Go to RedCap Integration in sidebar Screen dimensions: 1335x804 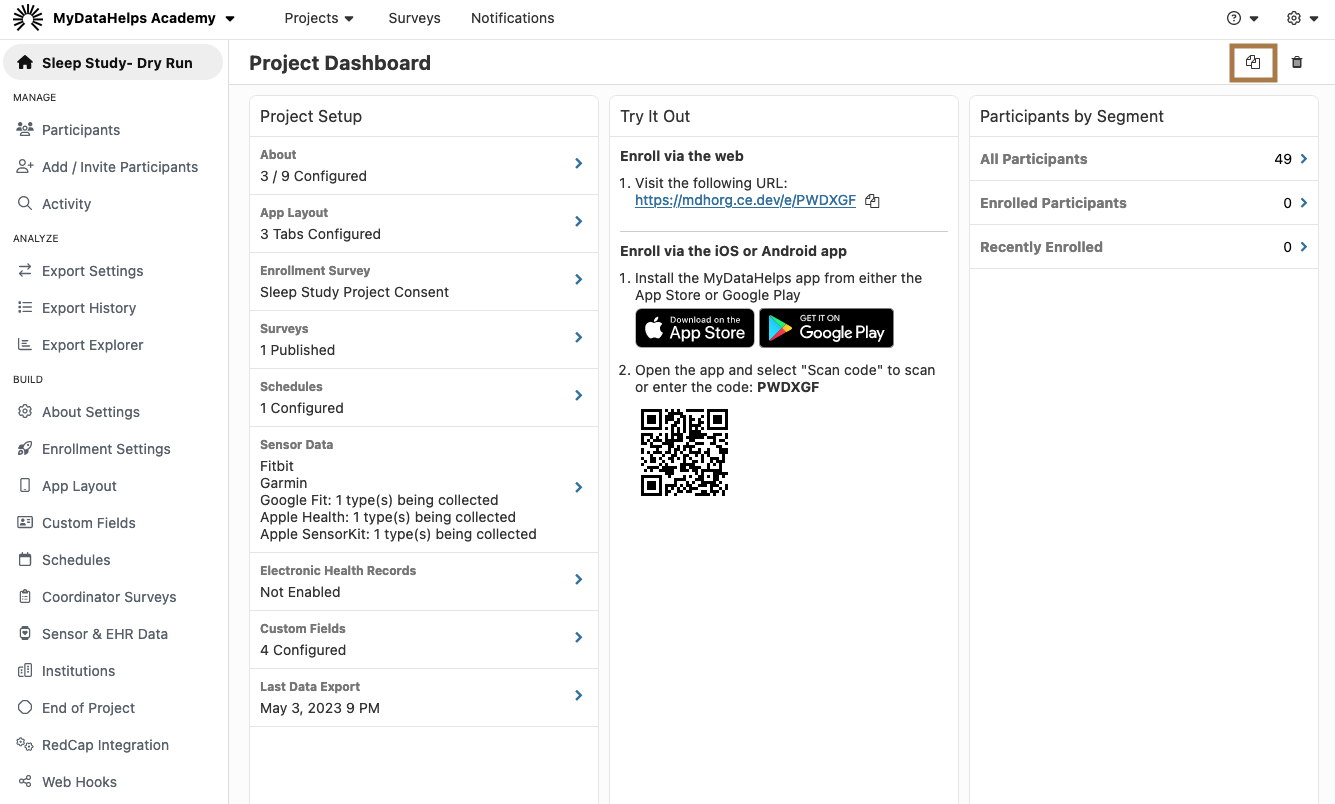tap(105, 744)
